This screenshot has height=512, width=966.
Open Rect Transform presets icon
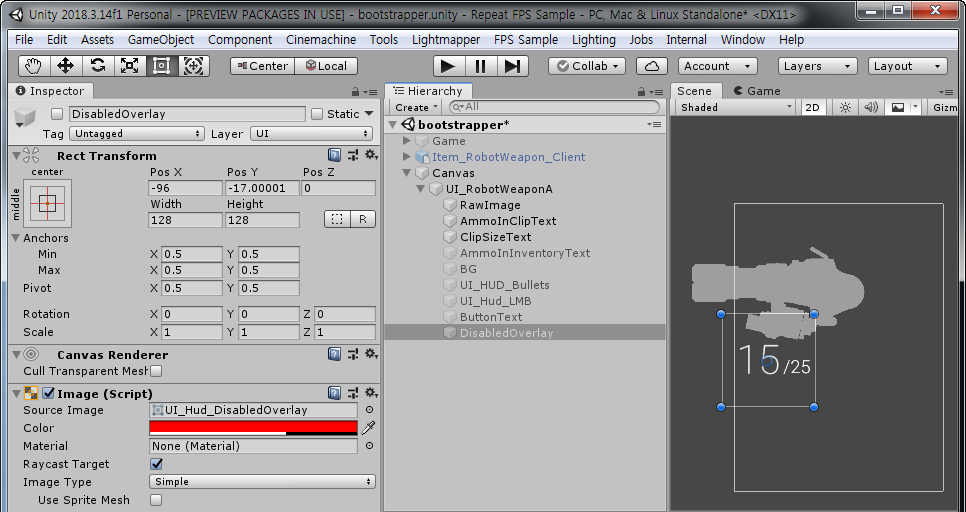352,155
